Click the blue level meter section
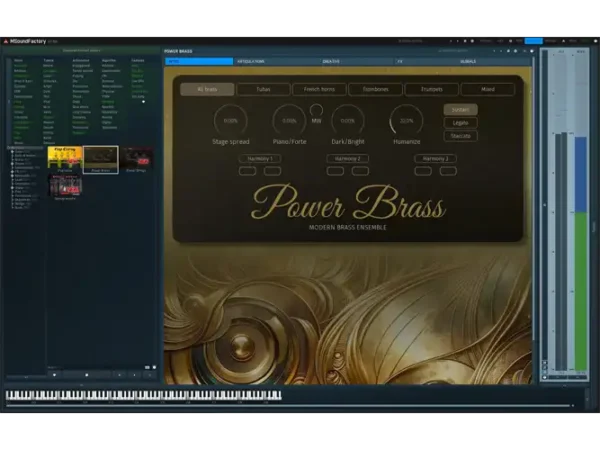Viewport: 600px width, 450px height. point(581,174)
